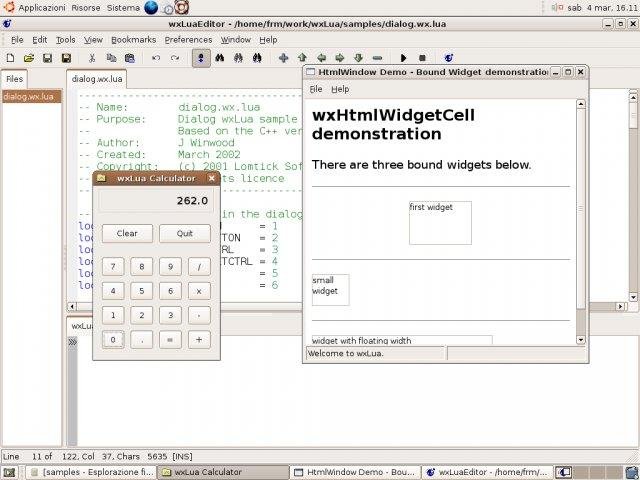This screenshot has width=640, height=480.
Task: Select dialog.wx.lua in the Files list
Action: (31, 97)
